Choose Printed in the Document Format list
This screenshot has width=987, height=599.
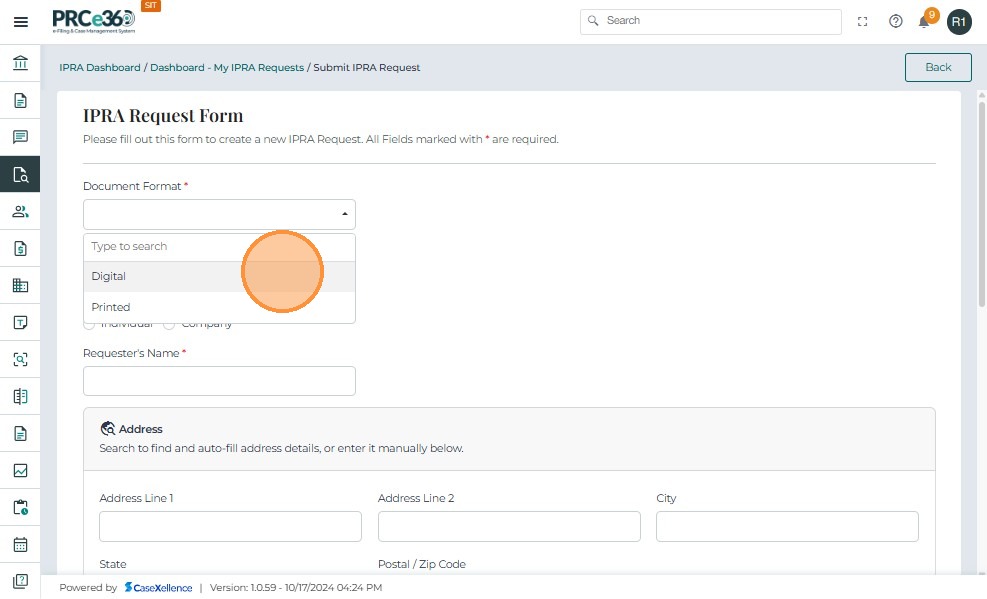111,307
